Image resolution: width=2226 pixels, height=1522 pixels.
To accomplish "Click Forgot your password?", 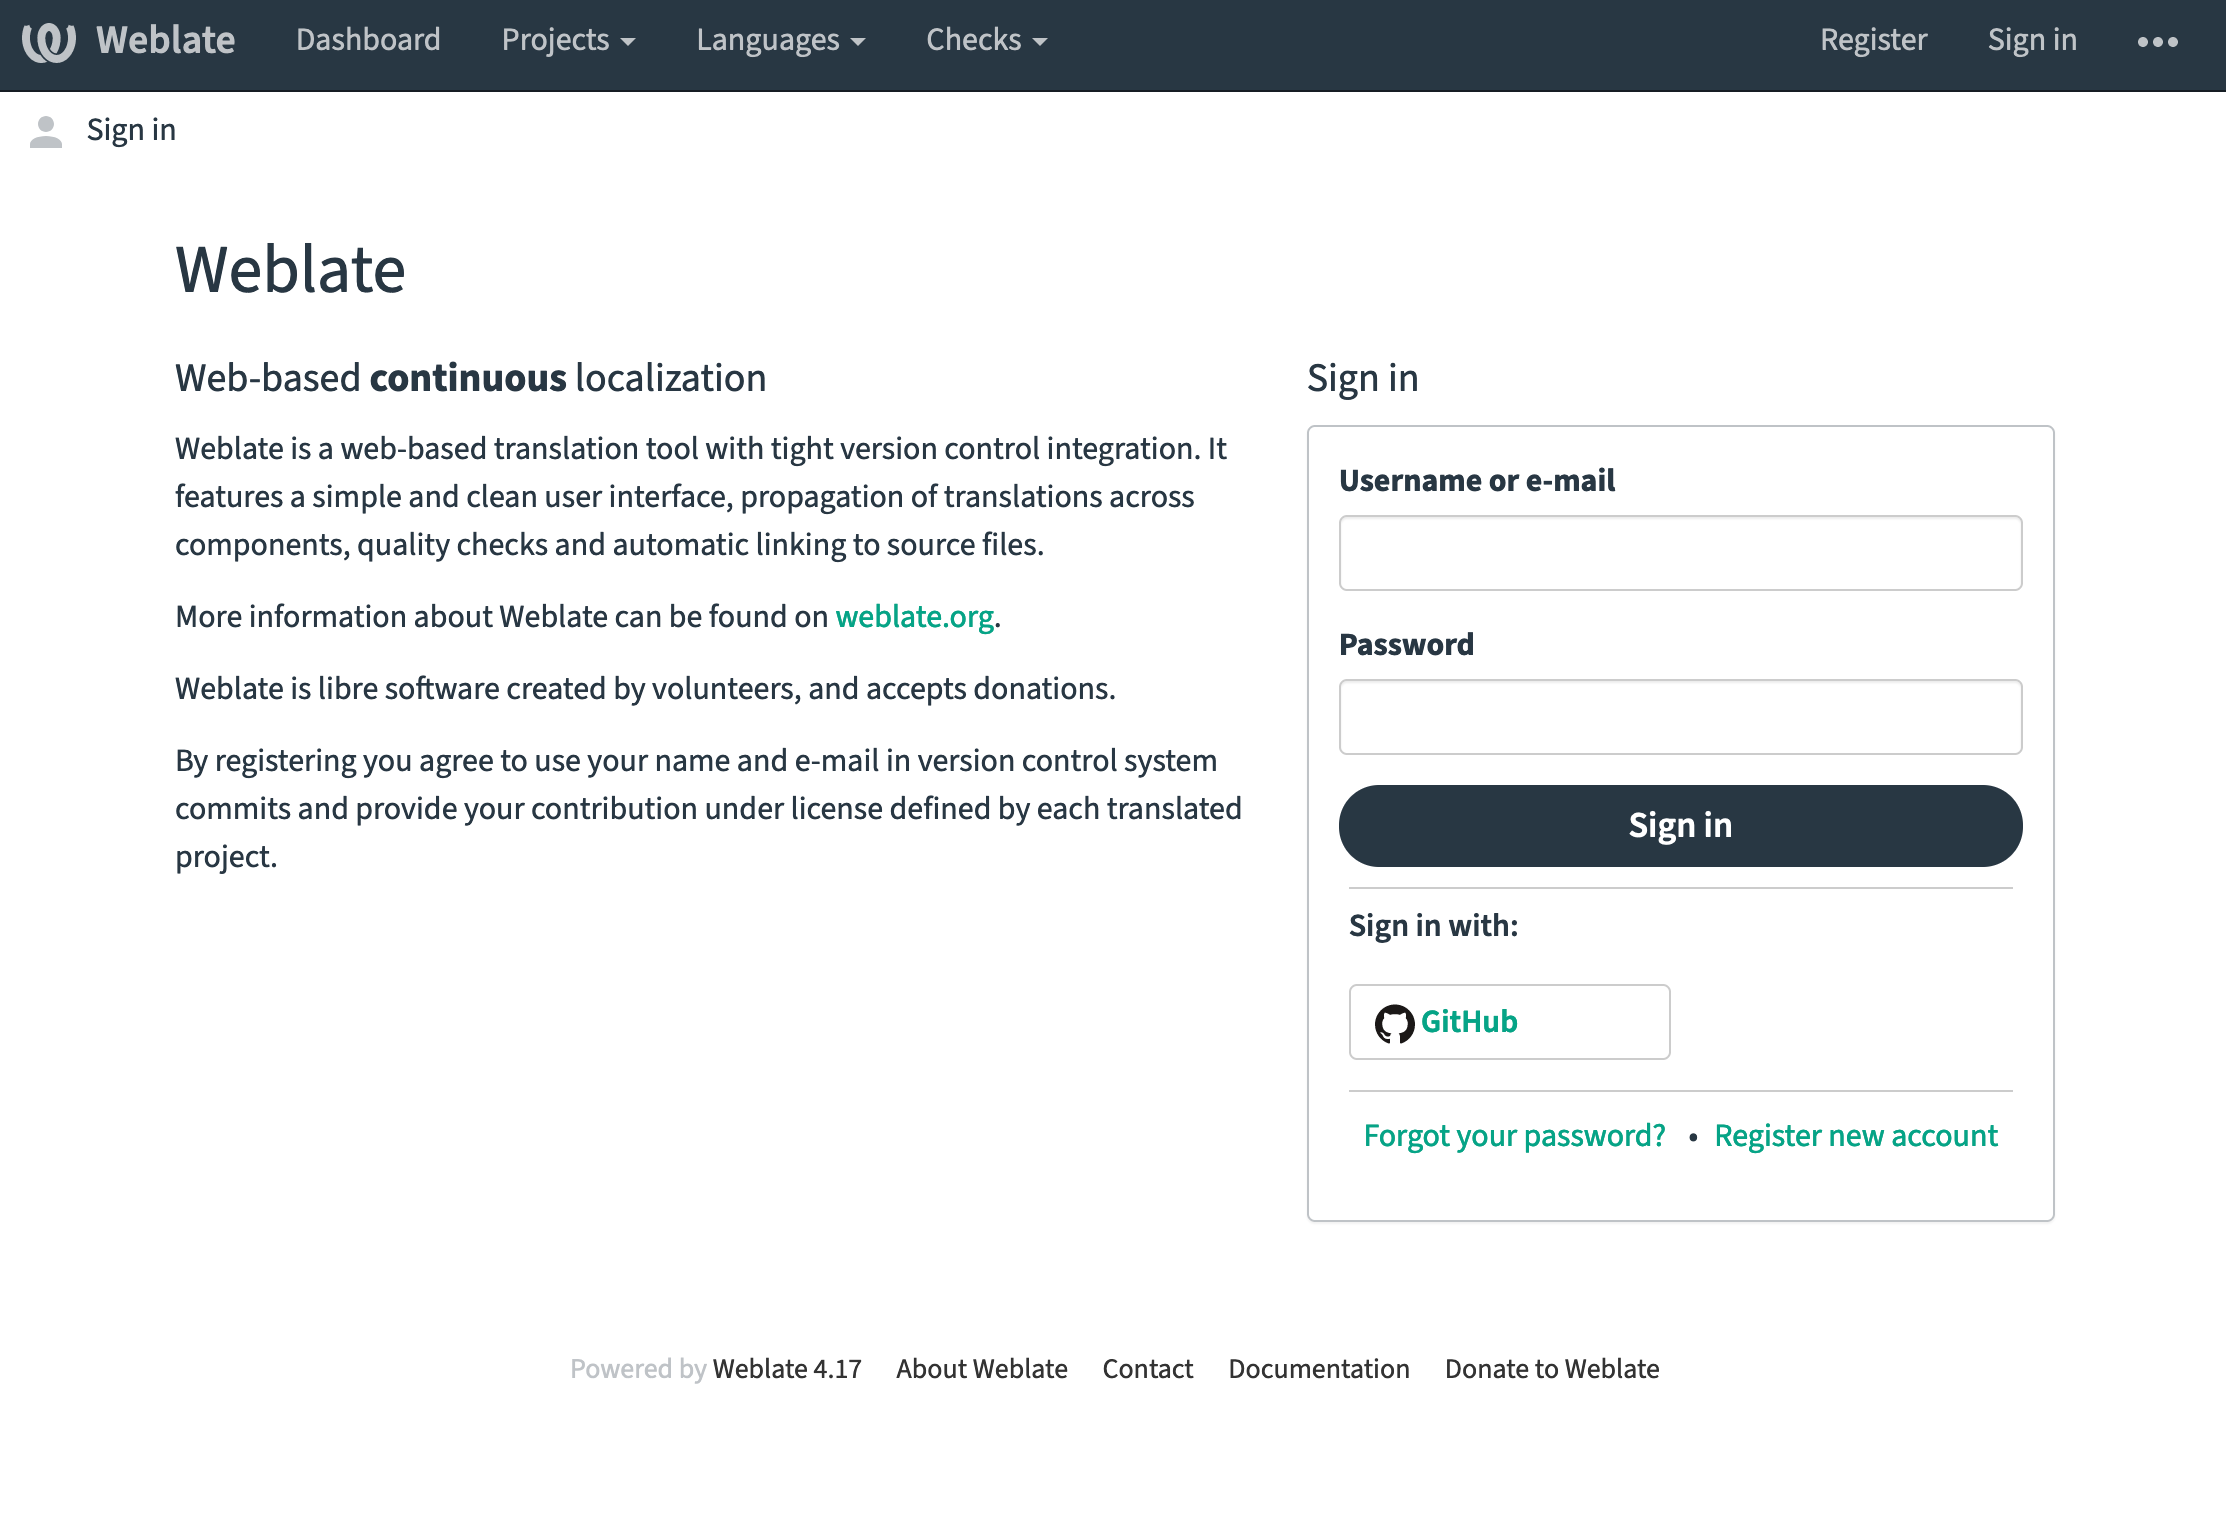I will (x=1513, y=1135).
